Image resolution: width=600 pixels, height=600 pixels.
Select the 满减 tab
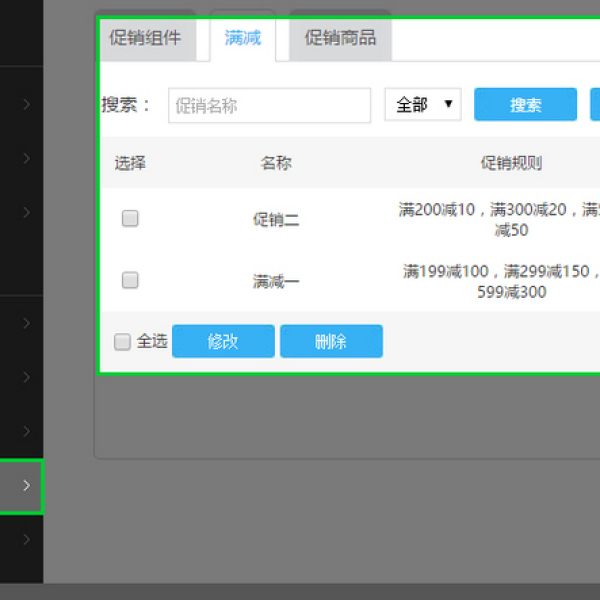point(243,39)
